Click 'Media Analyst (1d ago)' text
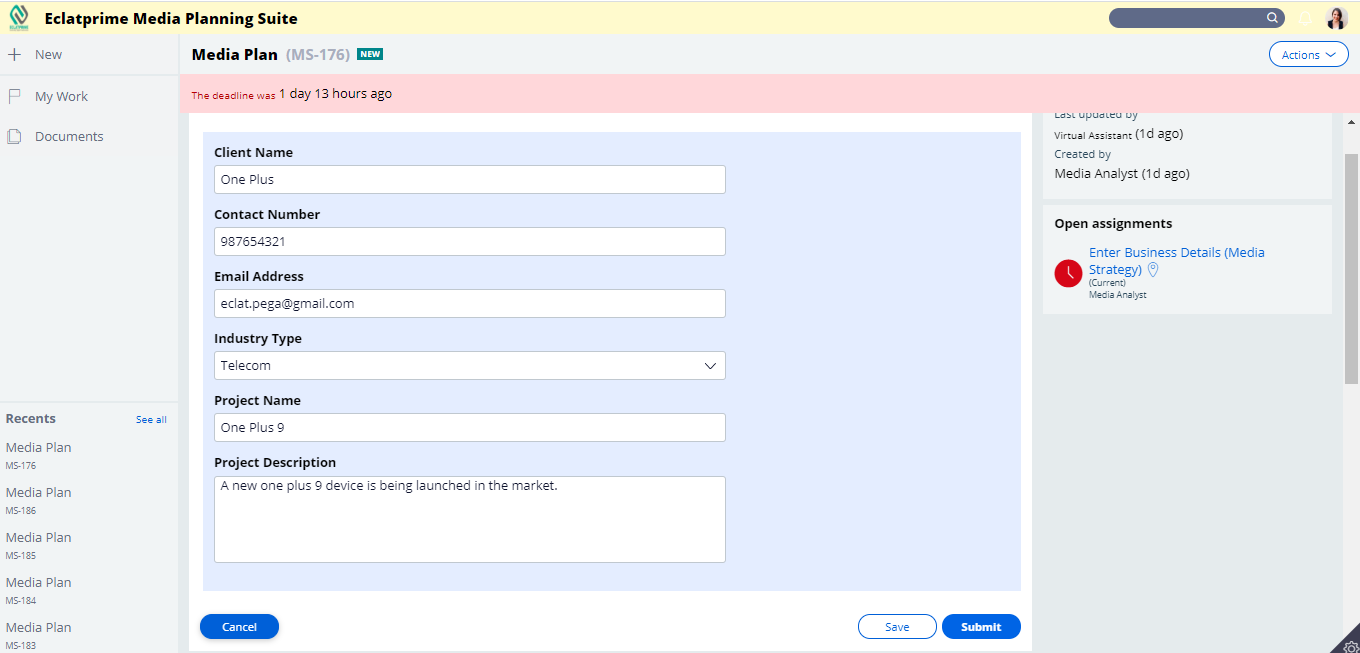Screen dimensions: 1360x653 click(1122, 174)
